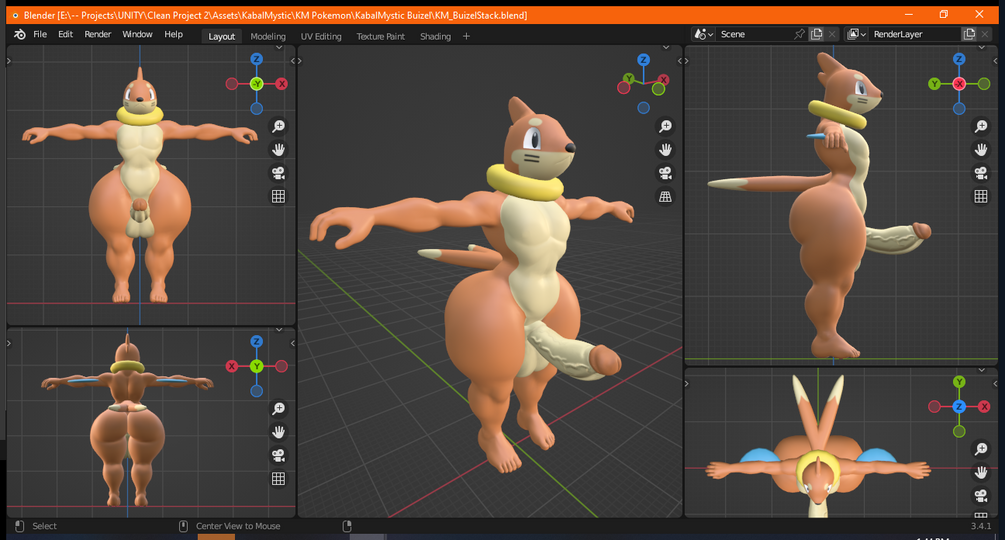Viewport: 1005px width, 540px height.
Task: Click pan hand icon in the front view viewport
Action: click(x=278, y=150)
